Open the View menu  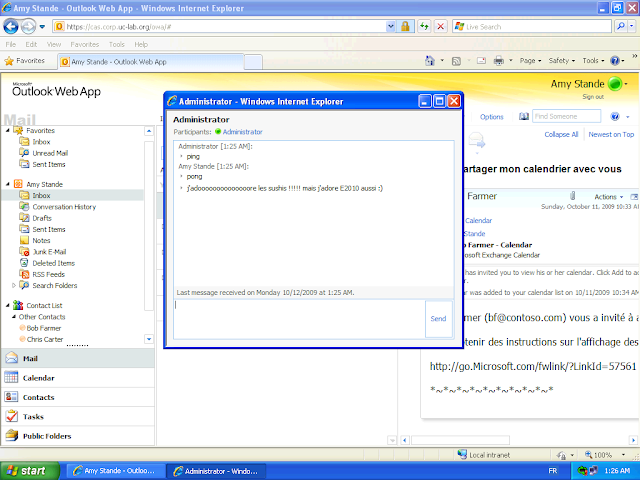point(53,44)
